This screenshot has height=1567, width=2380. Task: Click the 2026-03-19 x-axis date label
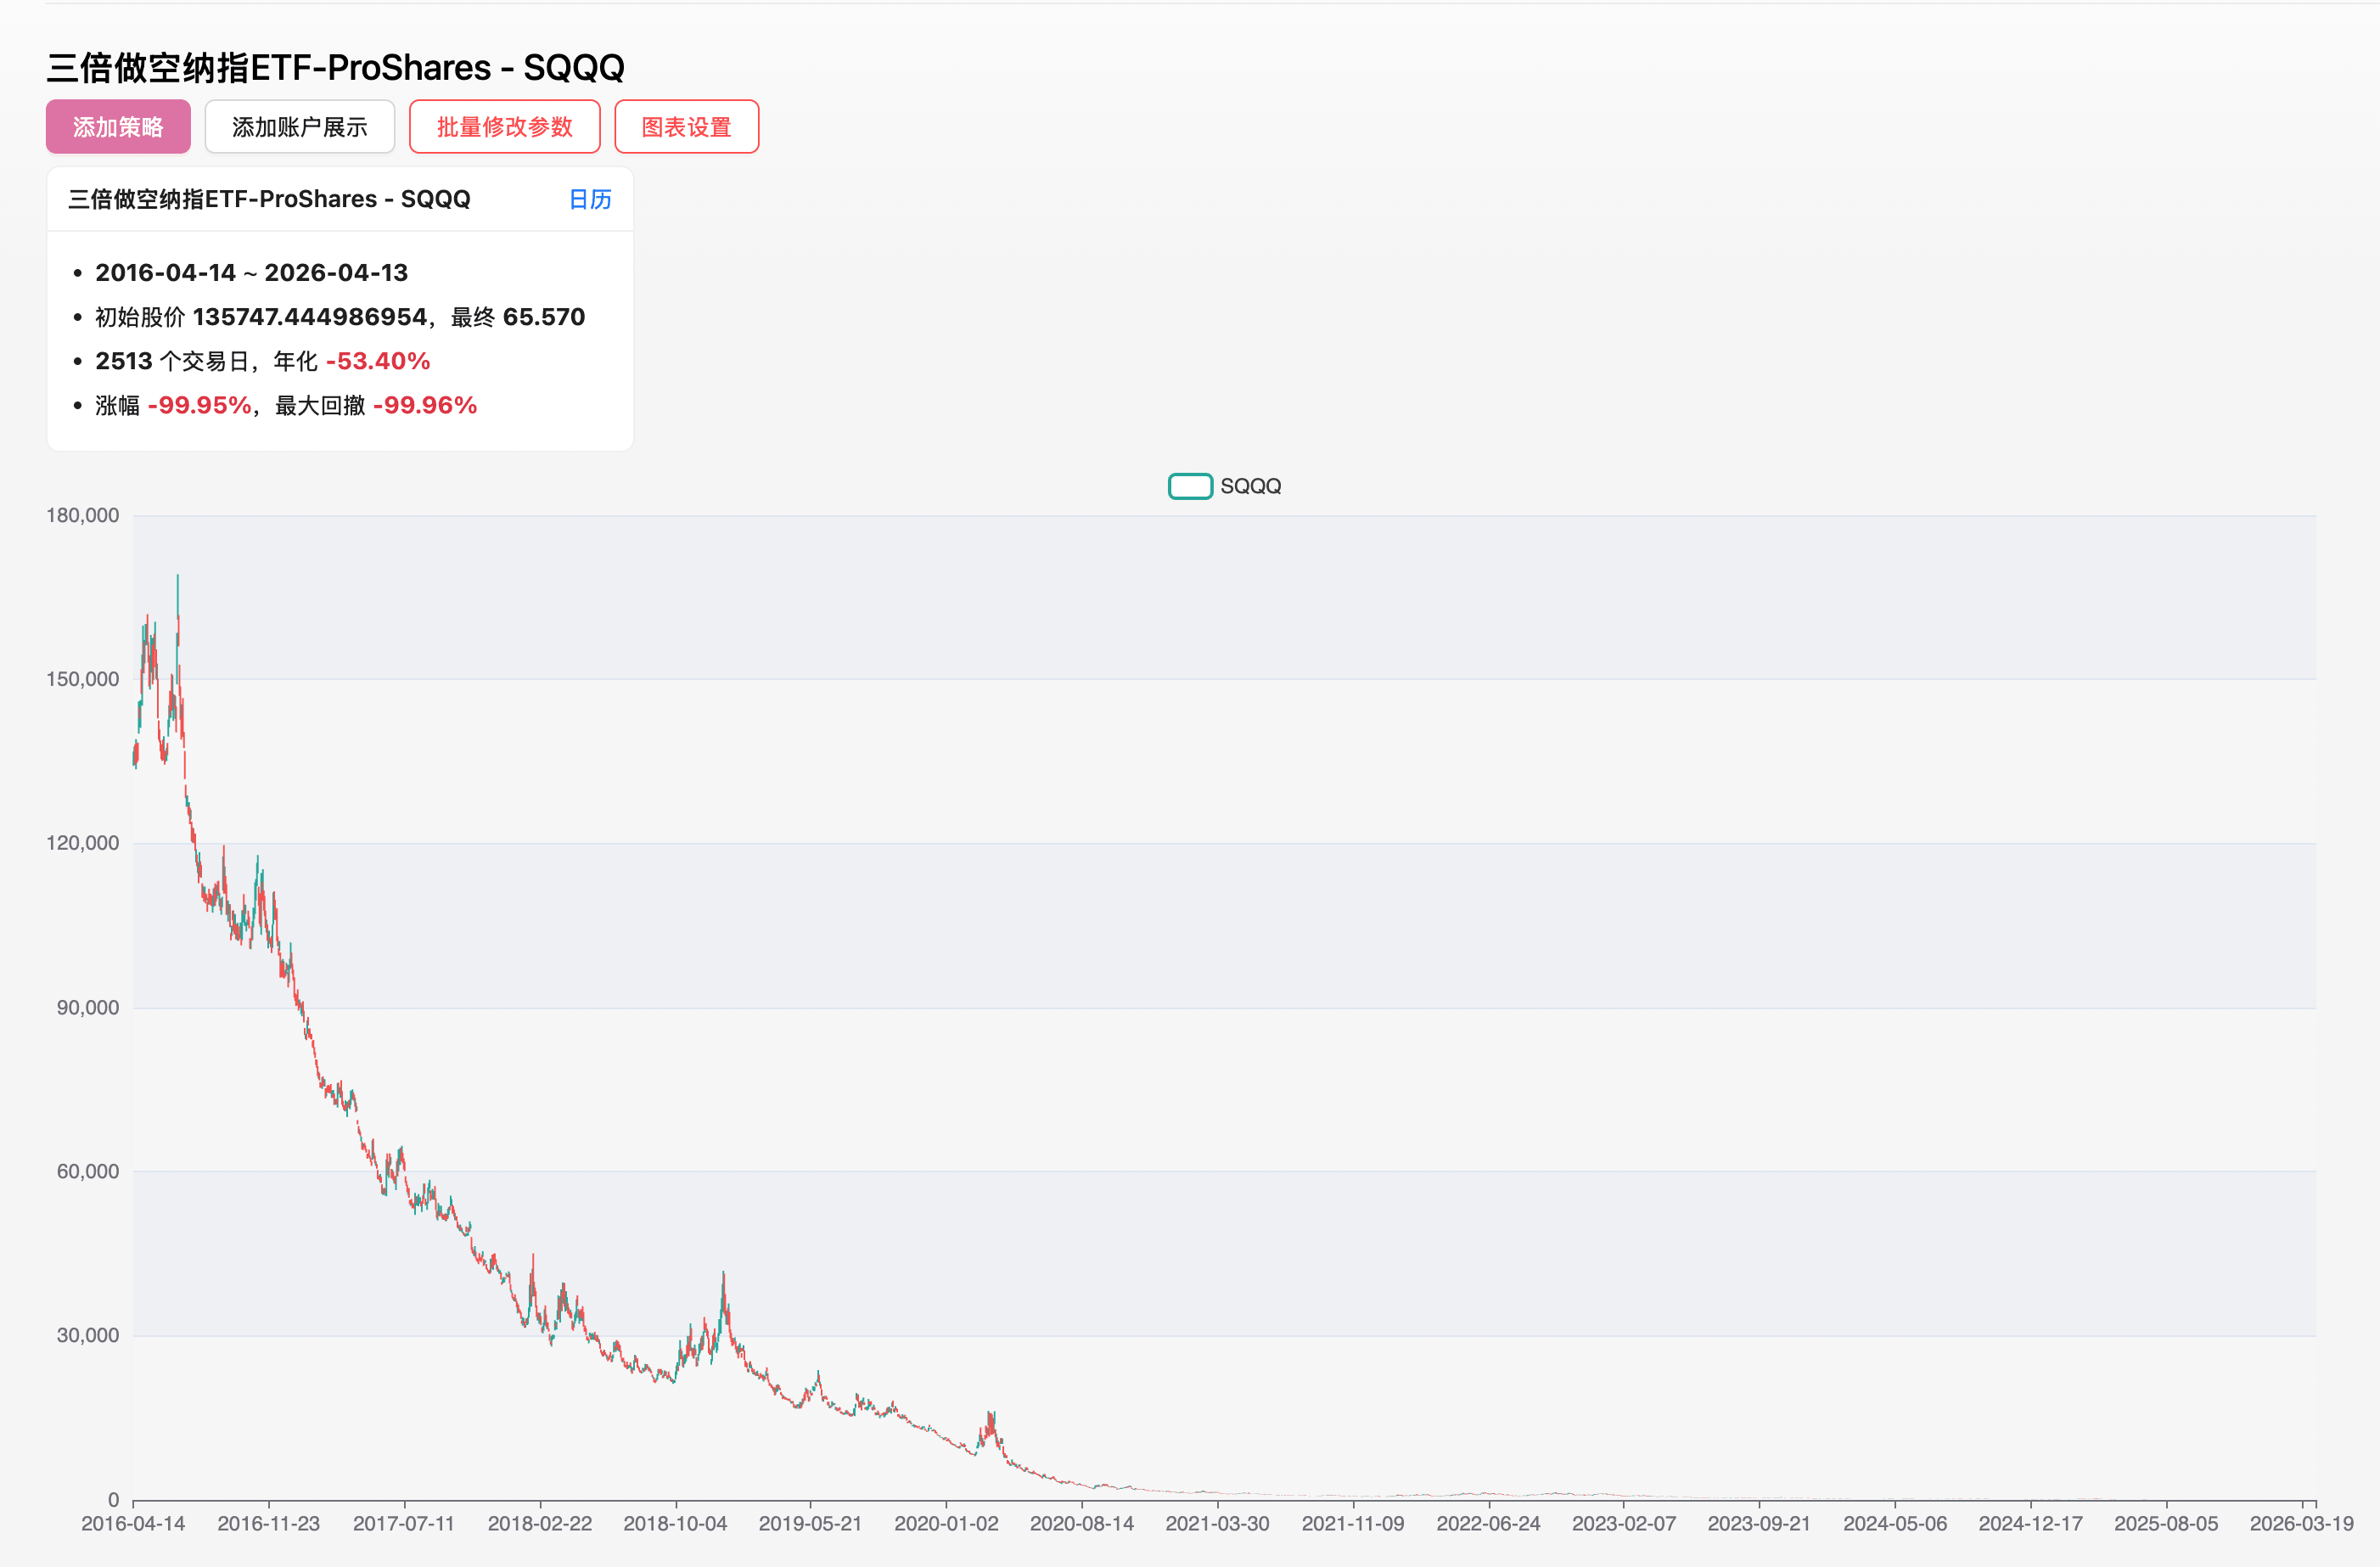pos(2301,1523)
